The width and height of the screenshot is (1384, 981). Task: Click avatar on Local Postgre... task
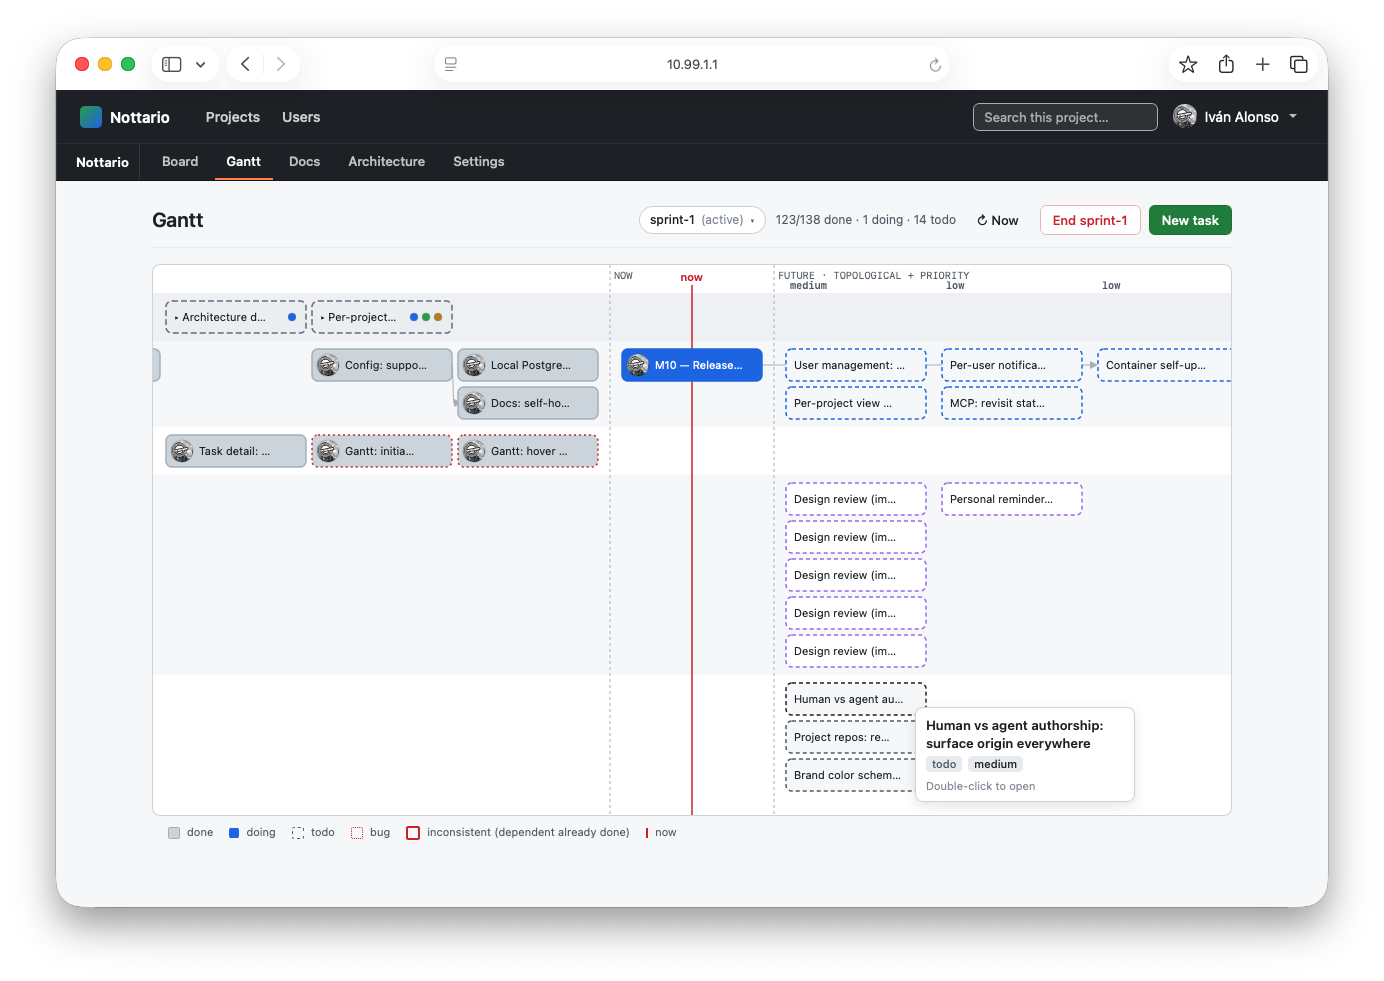pos(474,365)
